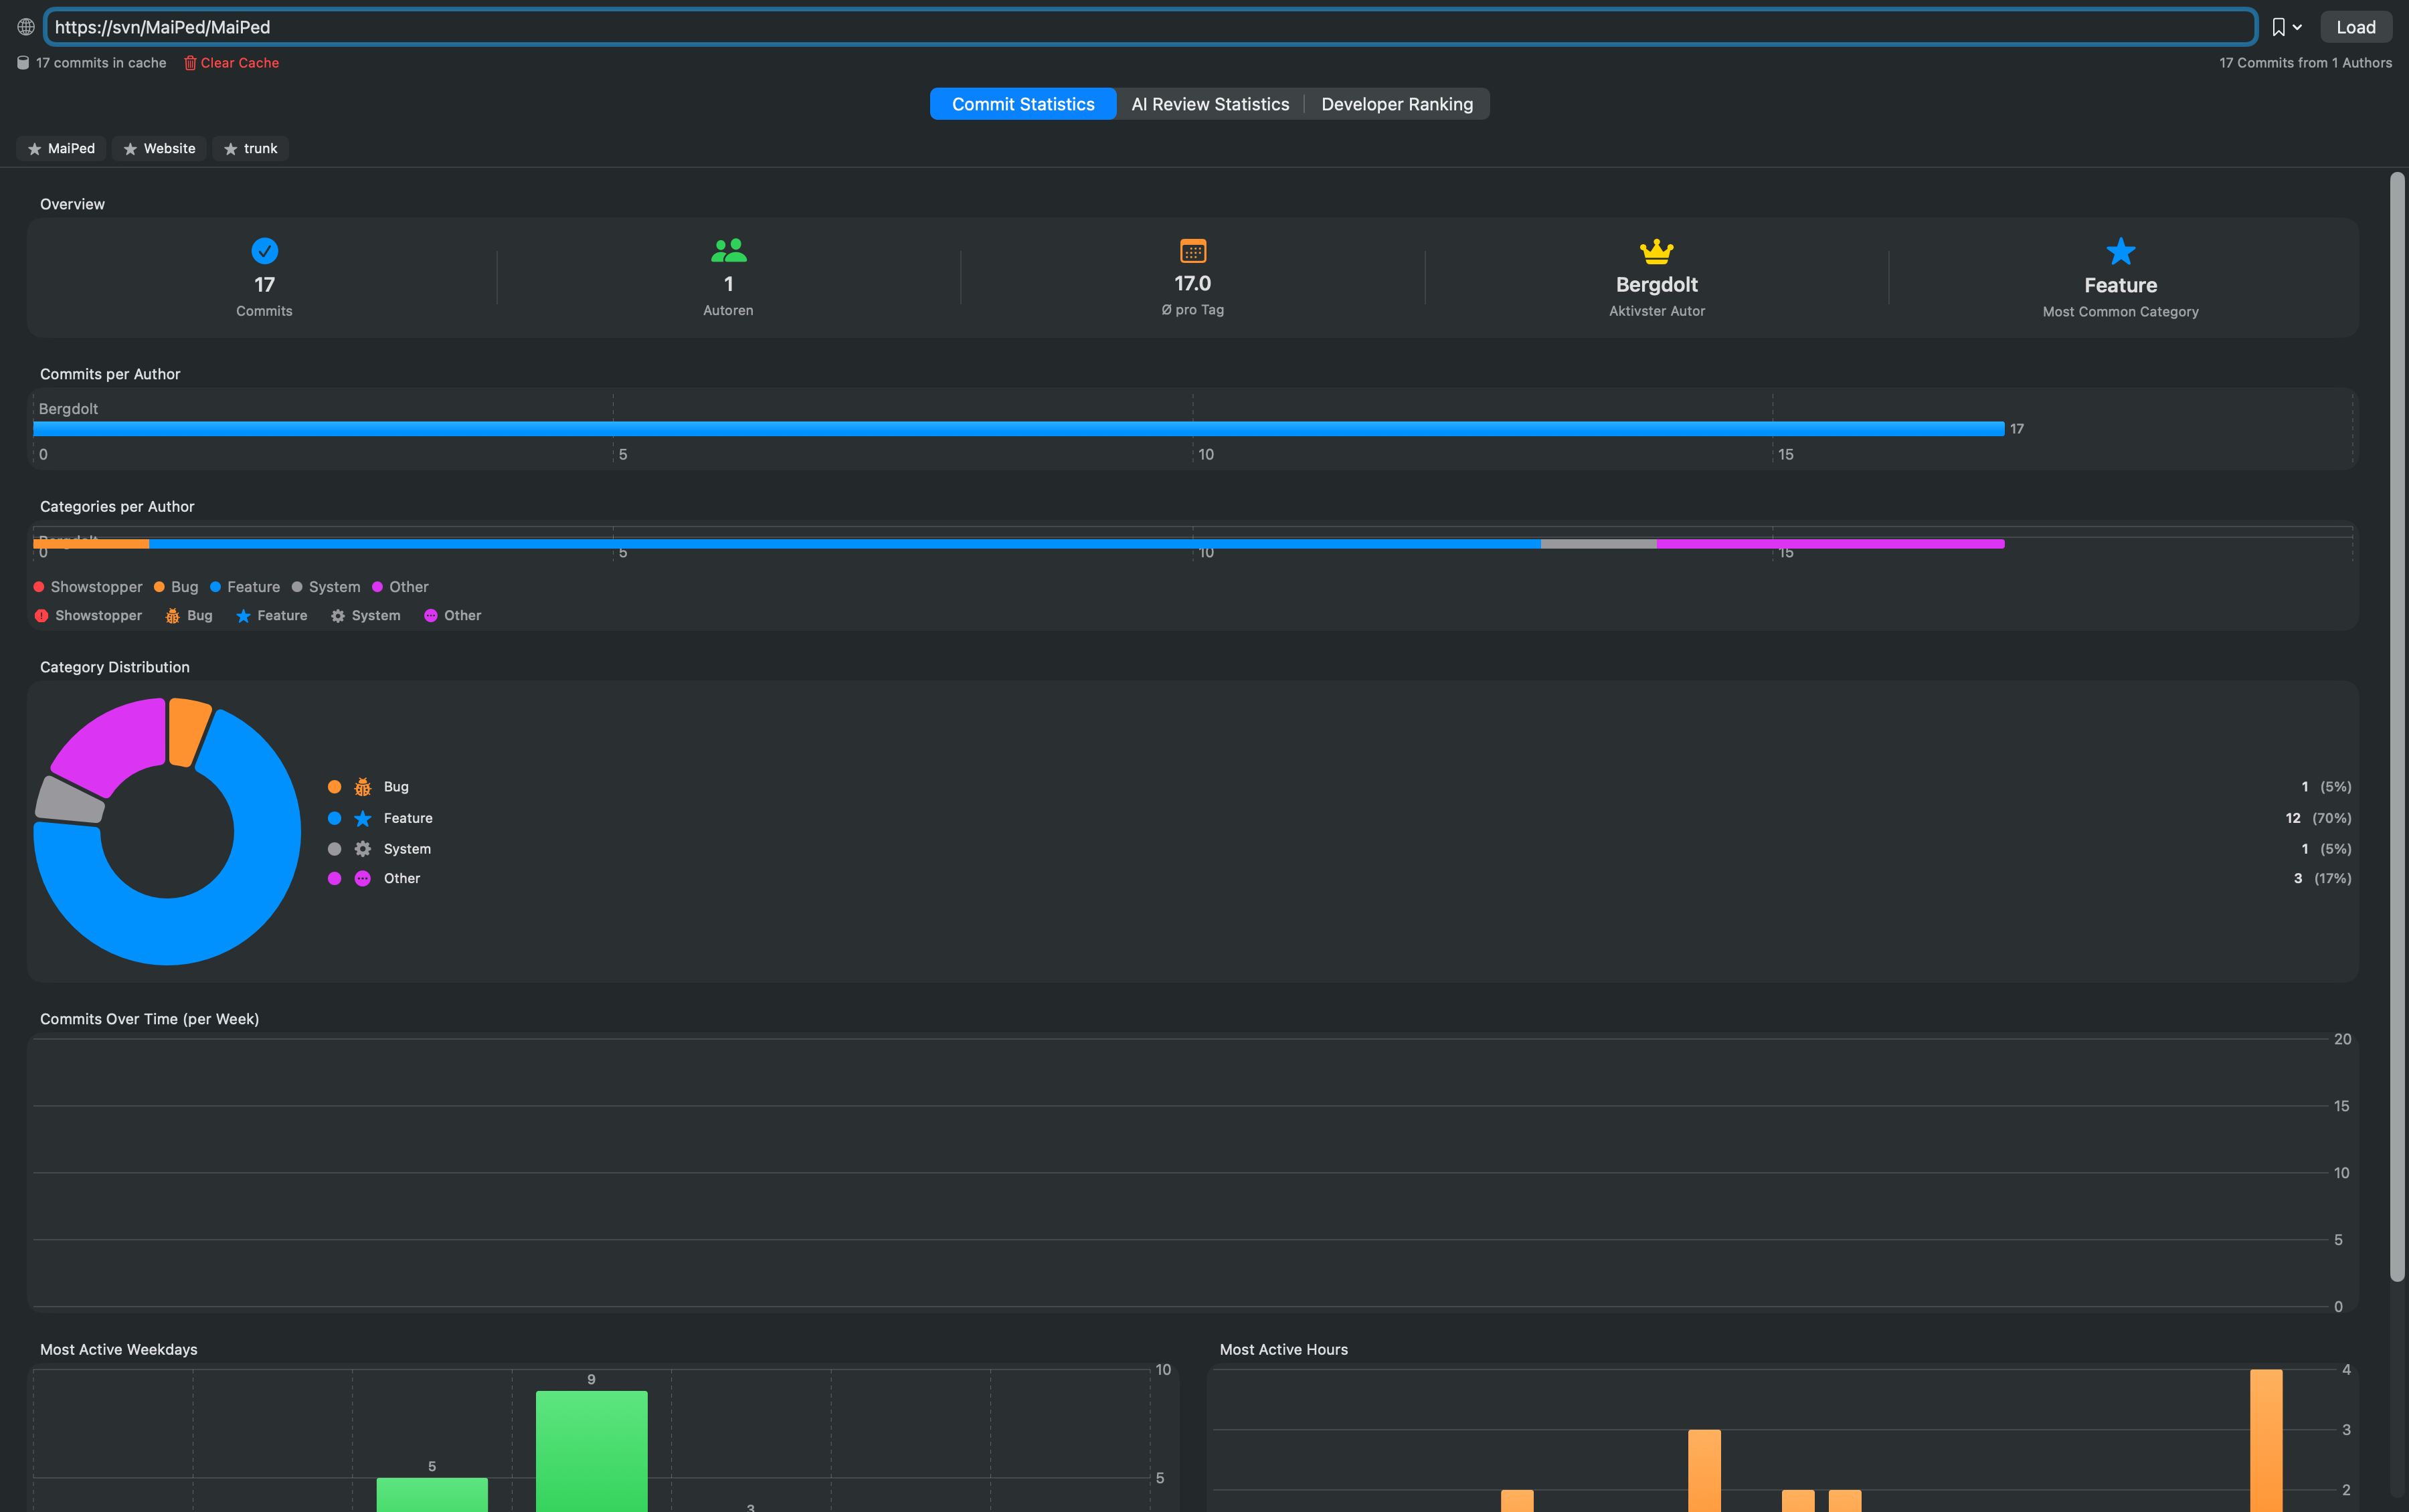Click the red trash icon beside Clear Cache
This screenshot has height=1512, width=2409.
pyautogui.click(x=190, y=62)
